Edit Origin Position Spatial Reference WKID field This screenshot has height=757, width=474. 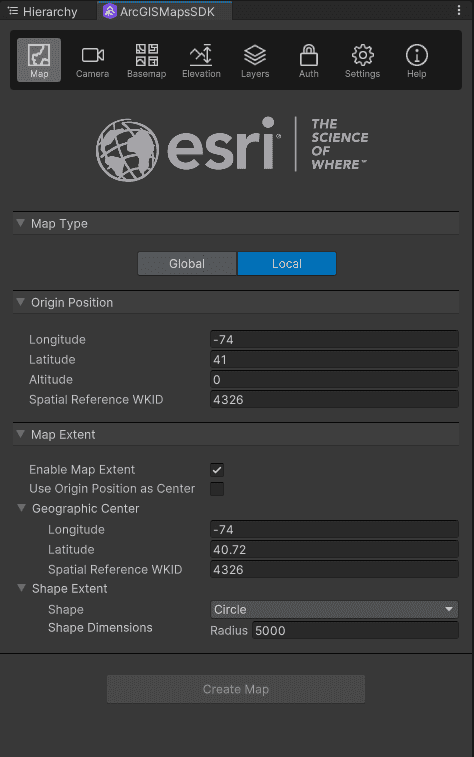pos(334,399)
